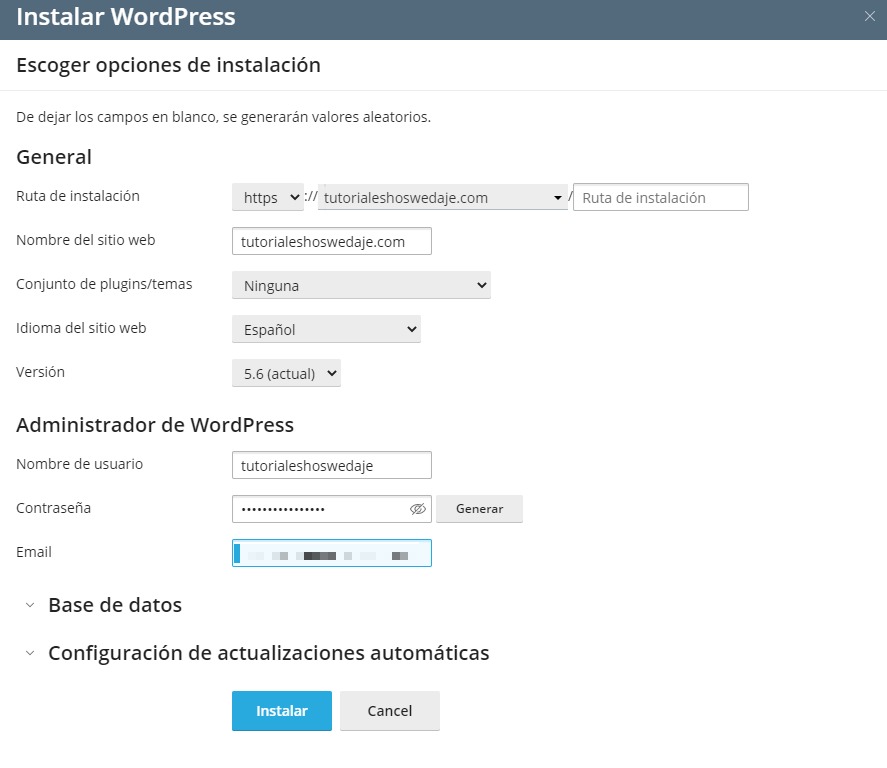Expand the actualizaciones automáticas section chevron
The height and width of the screenshot is (768, 887).
point(30,653)
